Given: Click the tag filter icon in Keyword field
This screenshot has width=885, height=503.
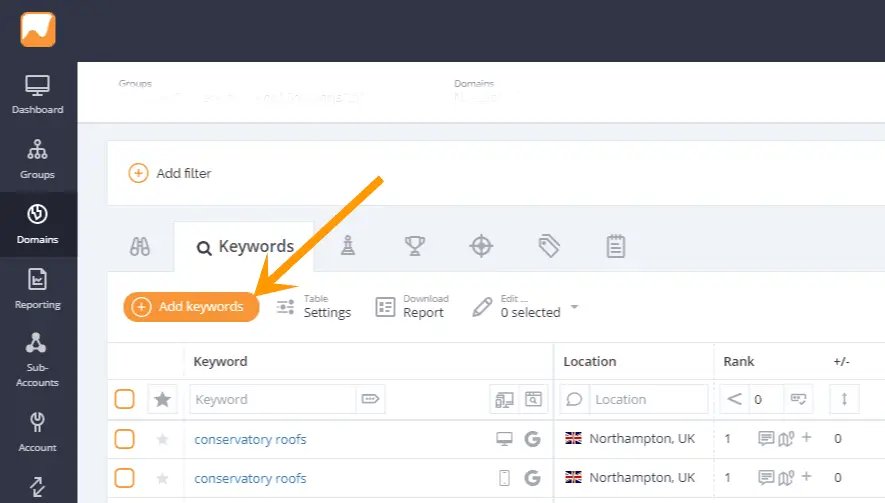Looking at the screenshot, I should point(370,399).
